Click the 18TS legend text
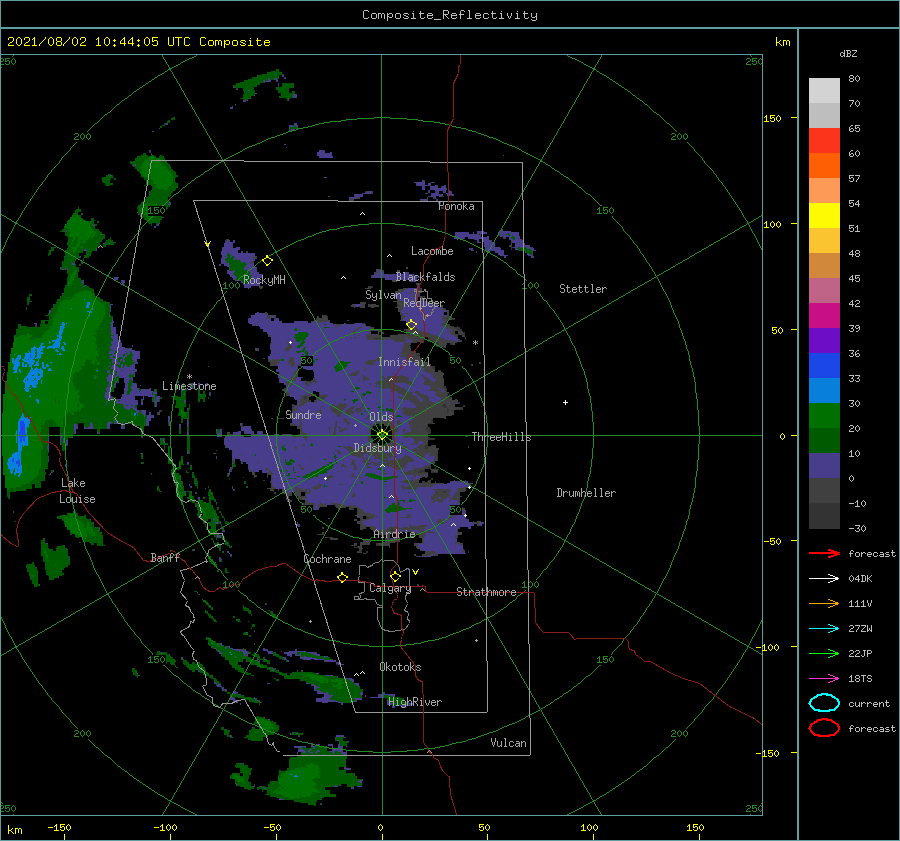The width and height of the screenshot is (900, 841). (x=860, y=679)
